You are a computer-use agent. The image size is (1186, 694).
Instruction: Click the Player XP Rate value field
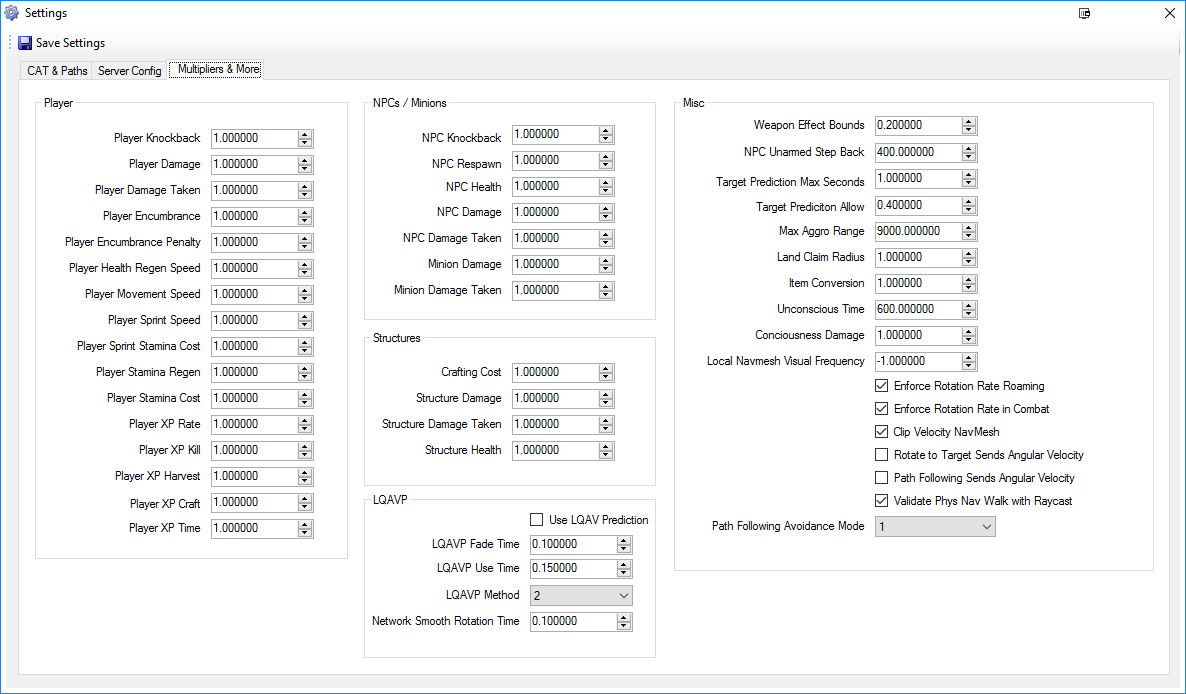(254, 424)
